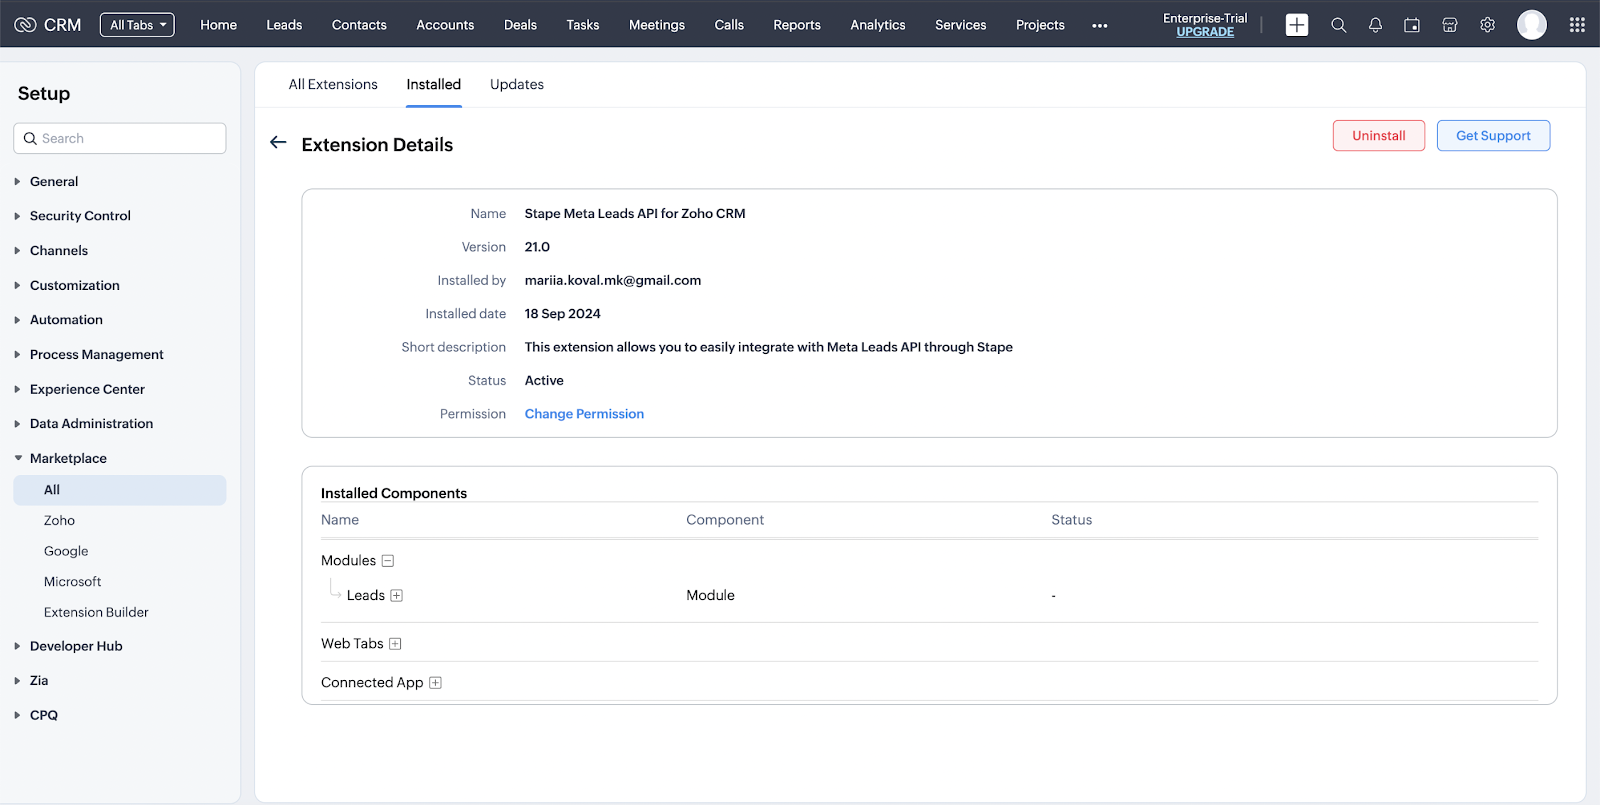Expand Data Administration section

[17, 424]
